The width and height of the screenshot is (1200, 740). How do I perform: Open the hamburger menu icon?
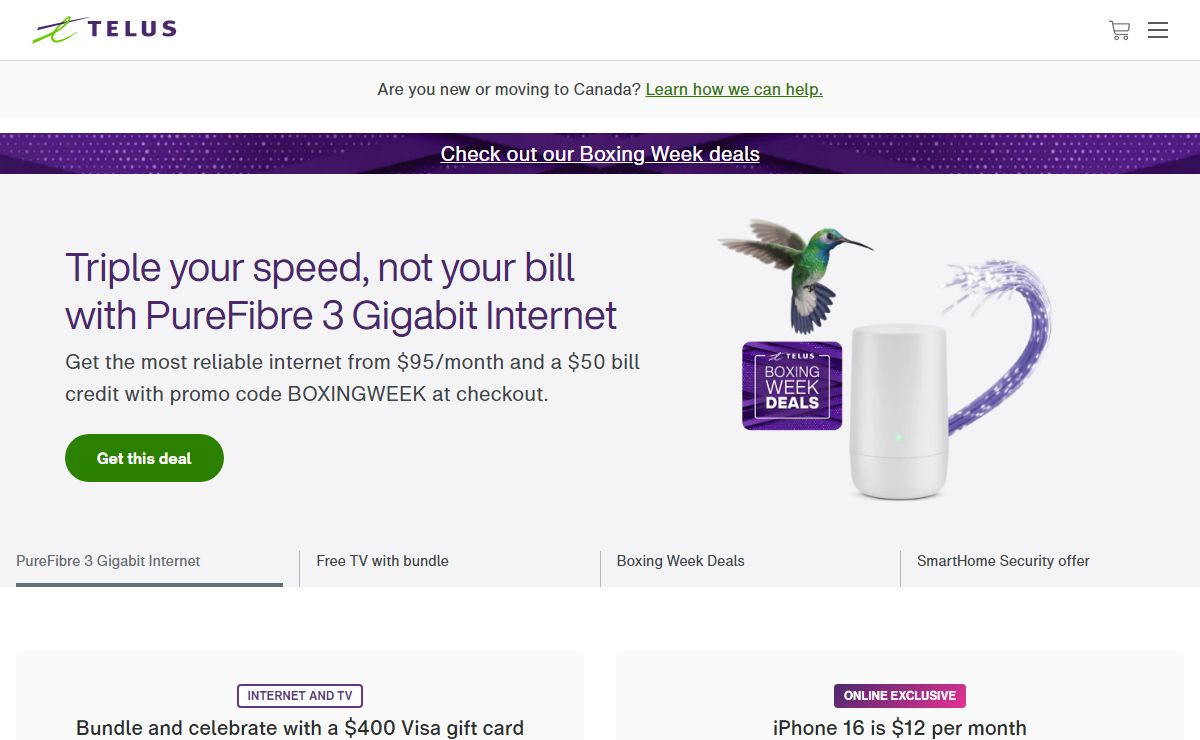[x=1158, y=30]
